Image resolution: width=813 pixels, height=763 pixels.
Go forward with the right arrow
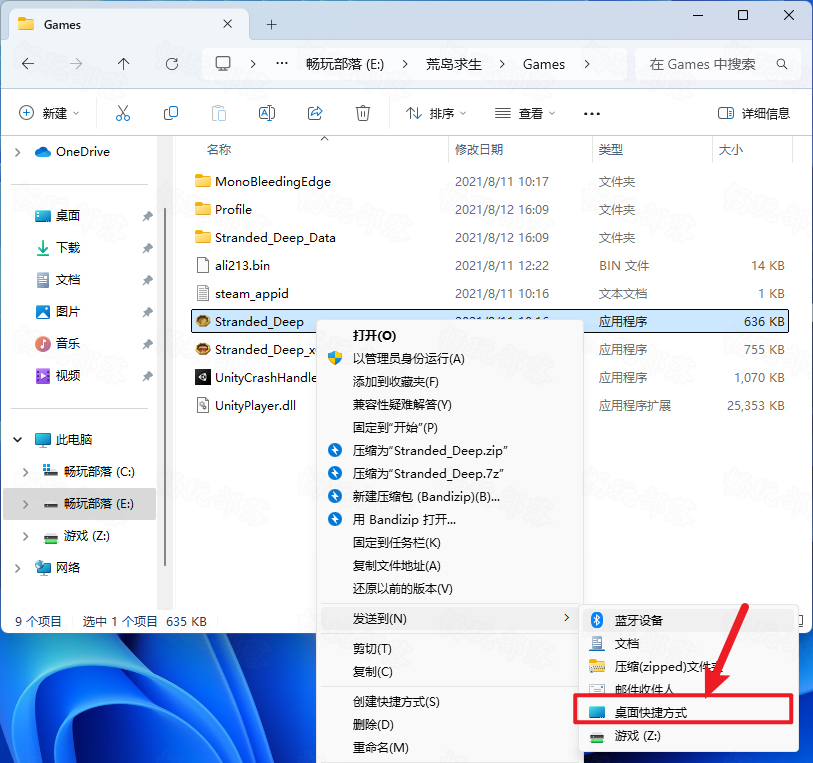(x=76, y=64)
